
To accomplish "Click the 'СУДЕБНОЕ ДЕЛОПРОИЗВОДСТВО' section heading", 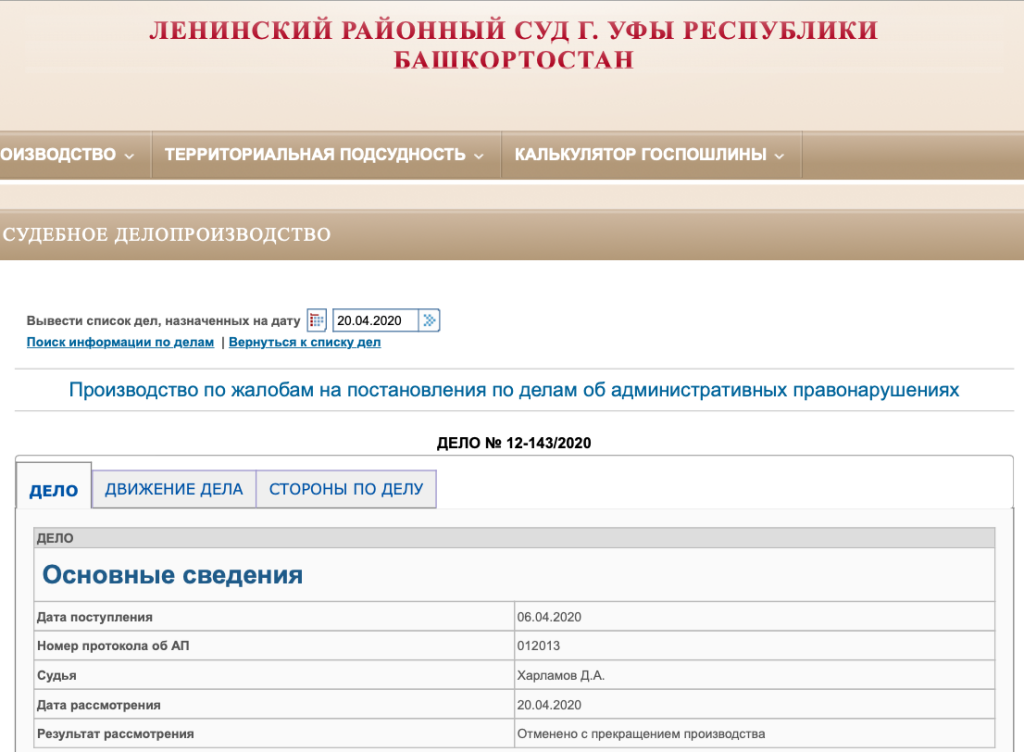I will pos(167,235).
